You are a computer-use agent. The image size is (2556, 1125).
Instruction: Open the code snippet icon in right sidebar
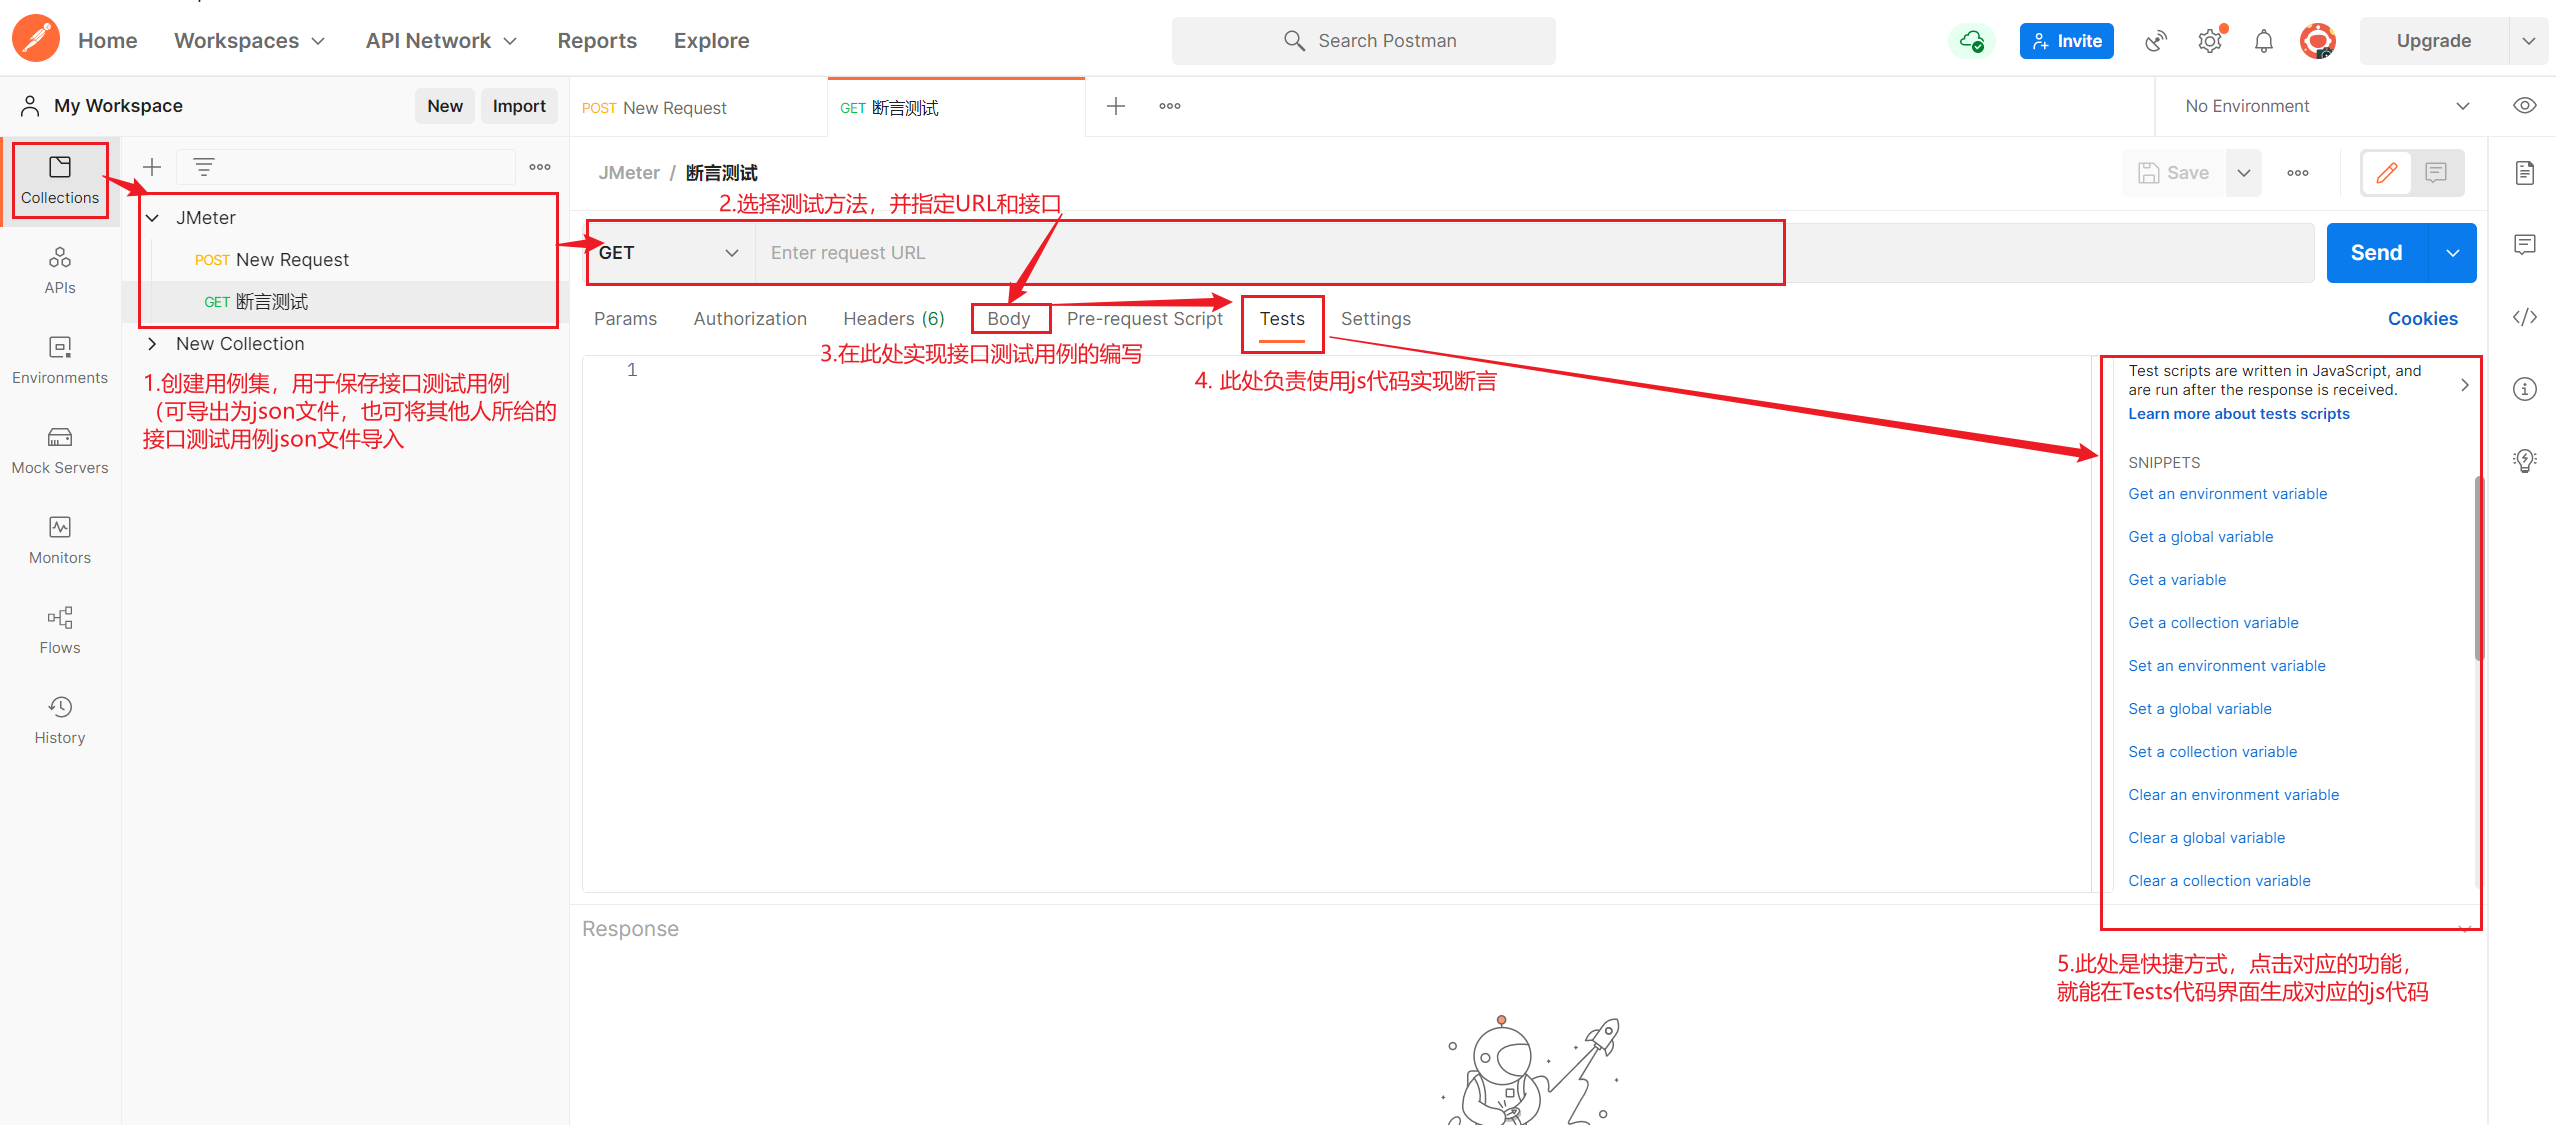2524,317
